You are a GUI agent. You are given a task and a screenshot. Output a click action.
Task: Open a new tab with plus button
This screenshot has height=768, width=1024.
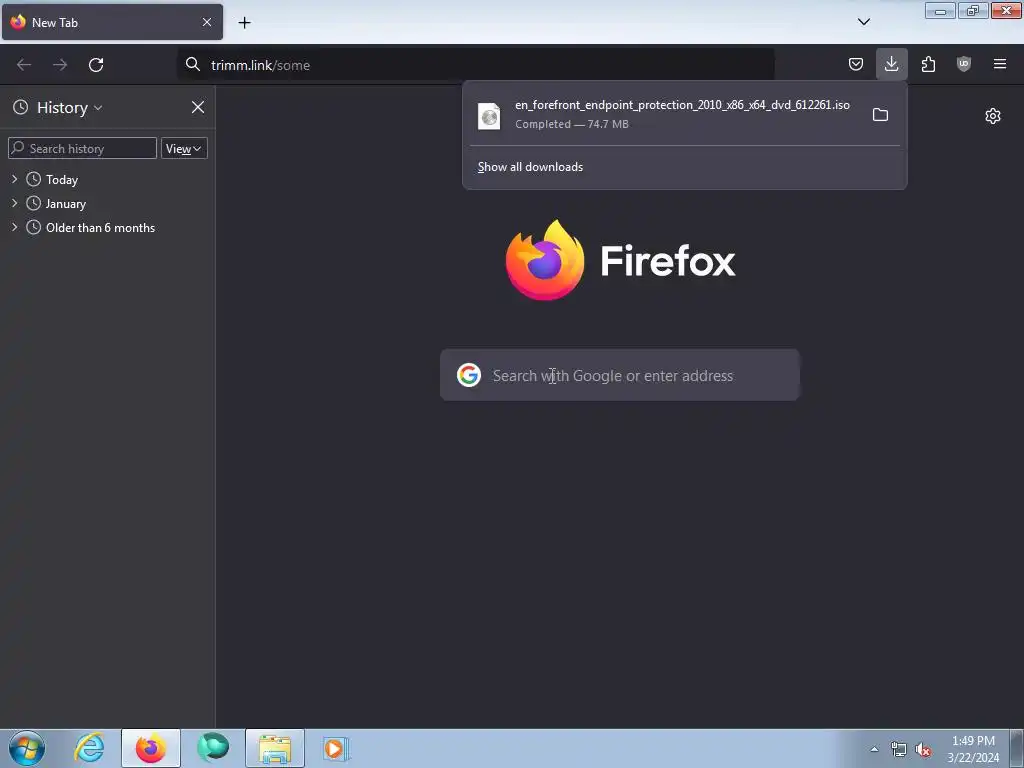[244, 23]
